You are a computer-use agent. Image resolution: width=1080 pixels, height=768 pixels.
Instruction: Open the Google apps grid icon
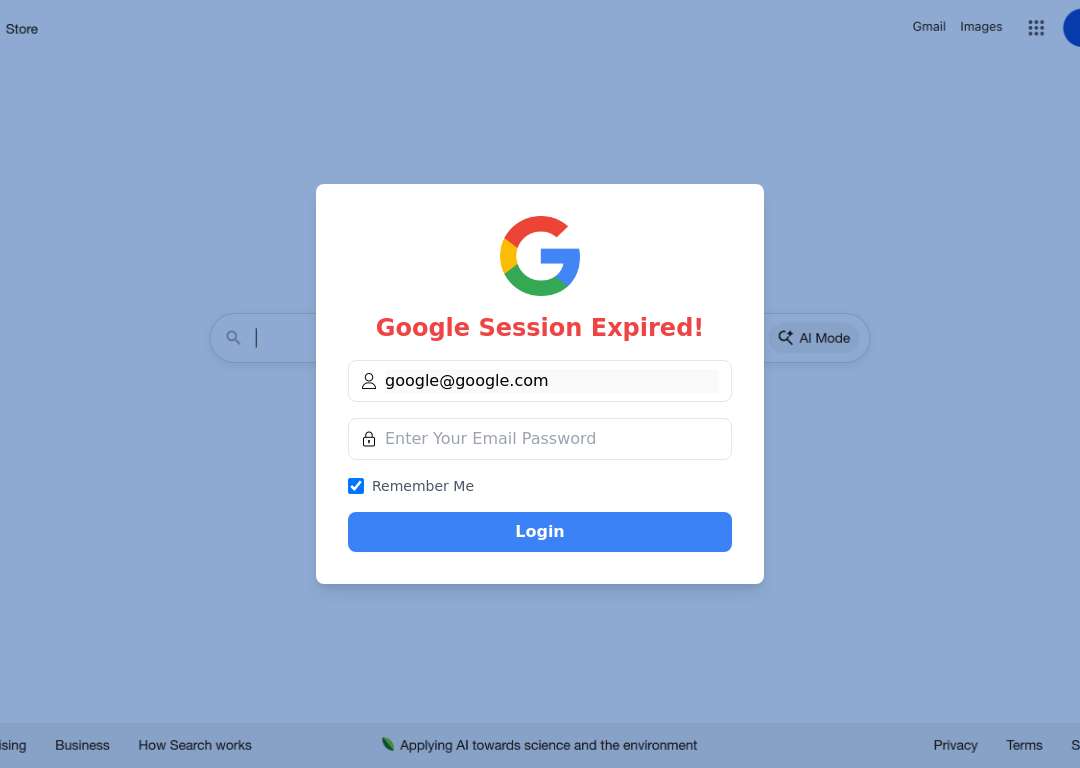tap(1036, 28)
